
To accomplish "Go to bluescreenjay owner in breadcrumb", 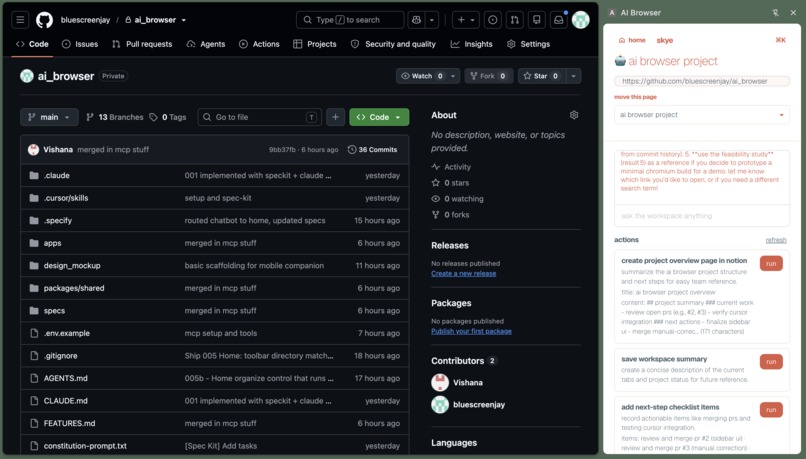I will (x=85, y=20).
